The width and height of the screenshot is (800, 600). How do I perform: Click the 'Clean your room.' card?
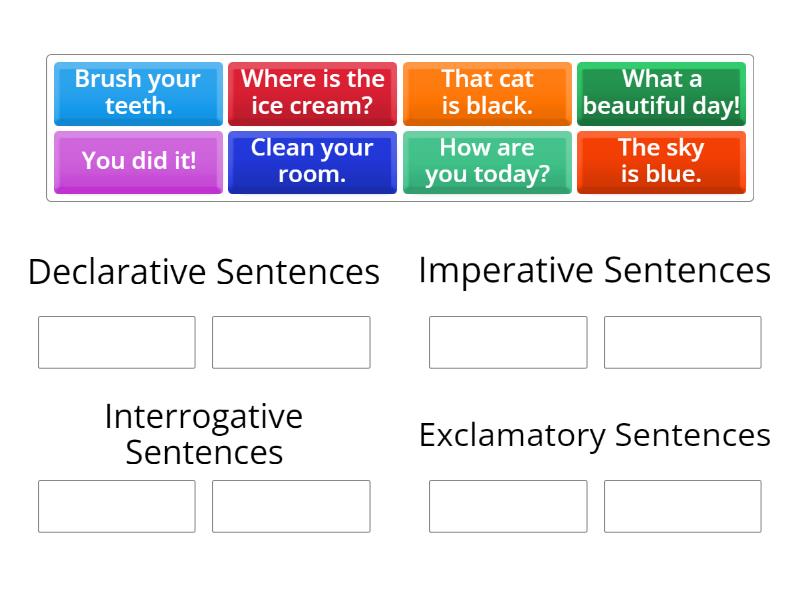tap(312, 162)
